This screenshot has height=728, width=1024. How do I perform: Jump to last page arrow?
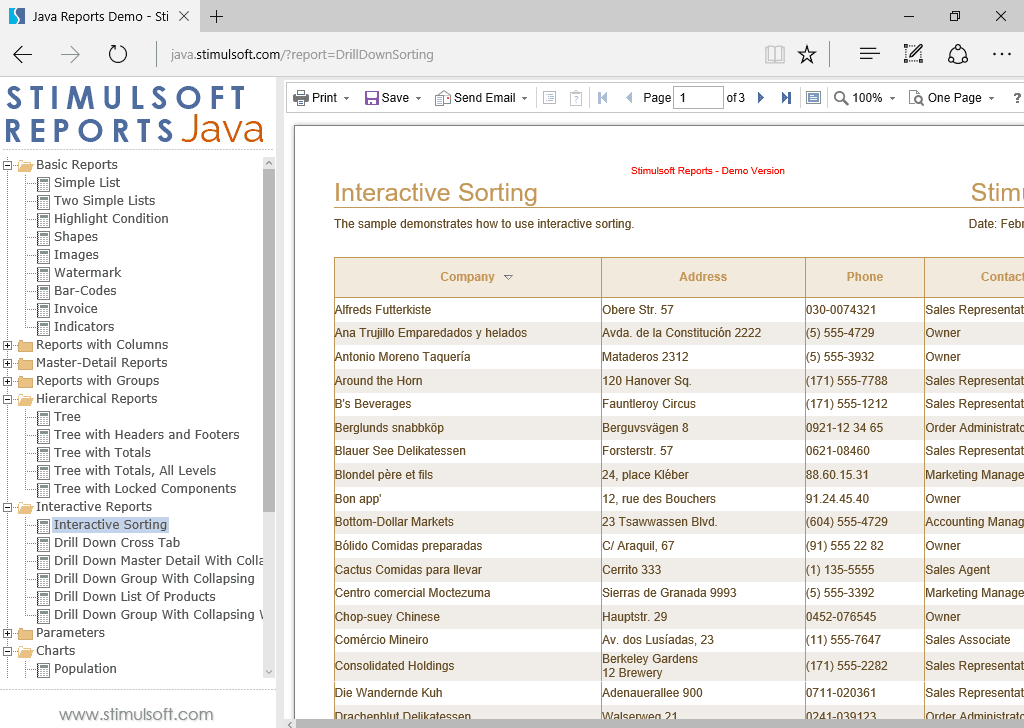[786, 98]
